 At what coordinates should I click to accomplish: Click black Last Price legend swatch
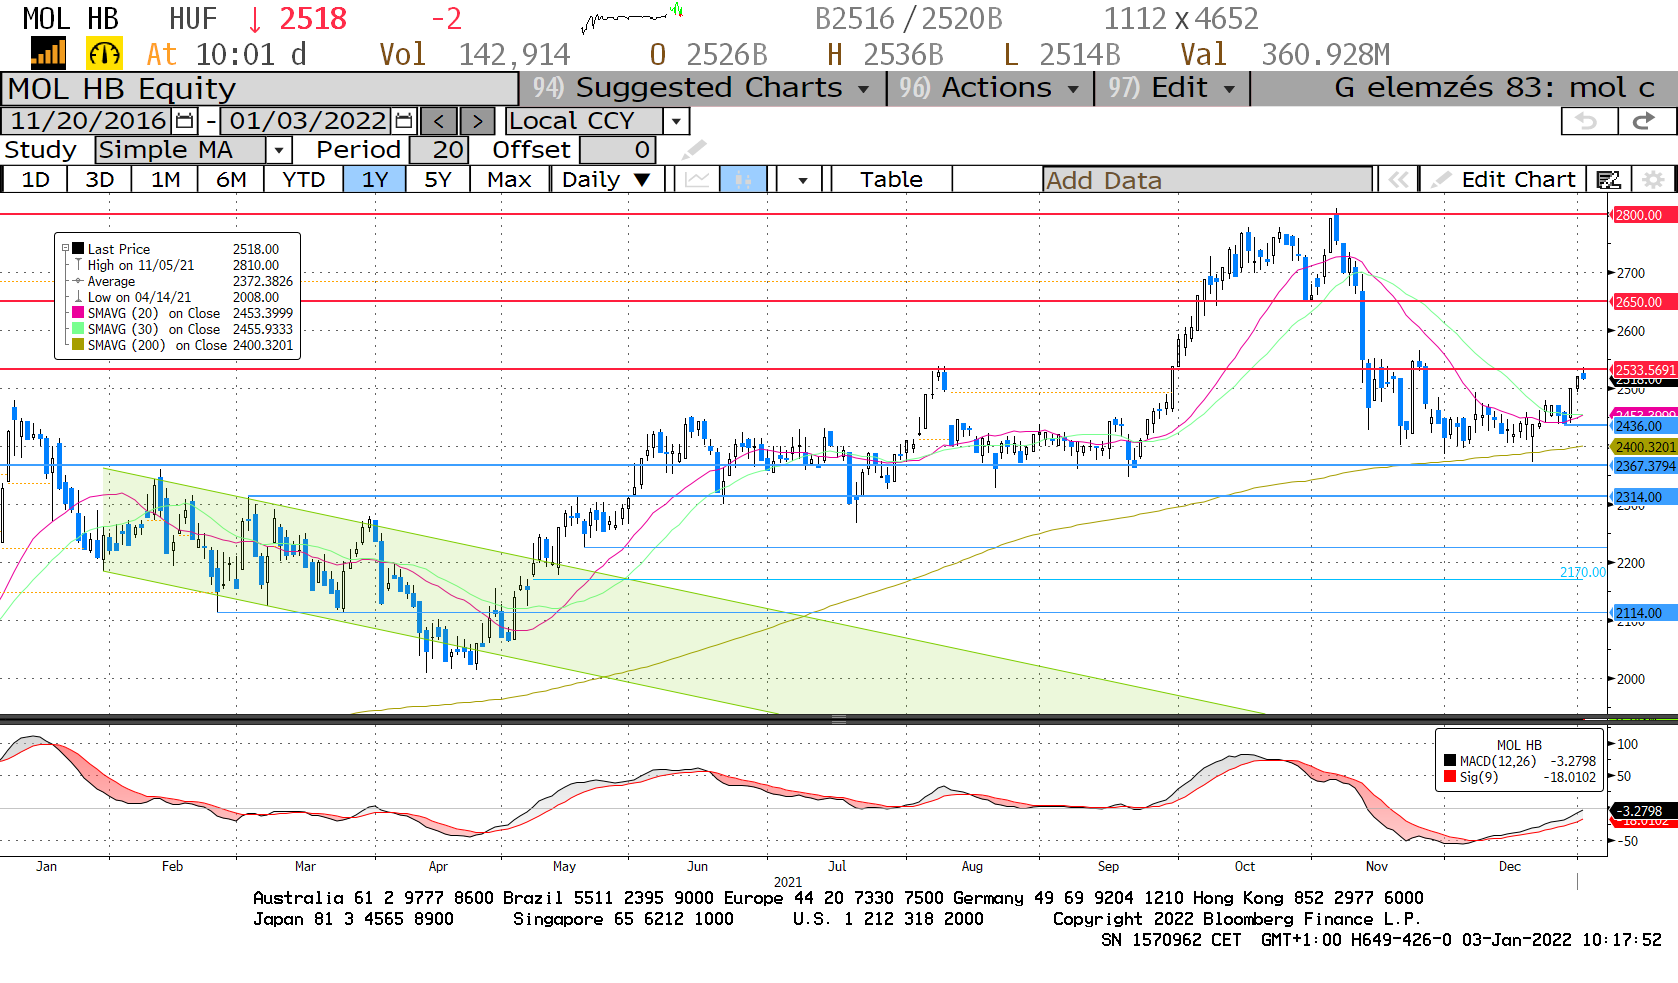click(x=78, y=249)
